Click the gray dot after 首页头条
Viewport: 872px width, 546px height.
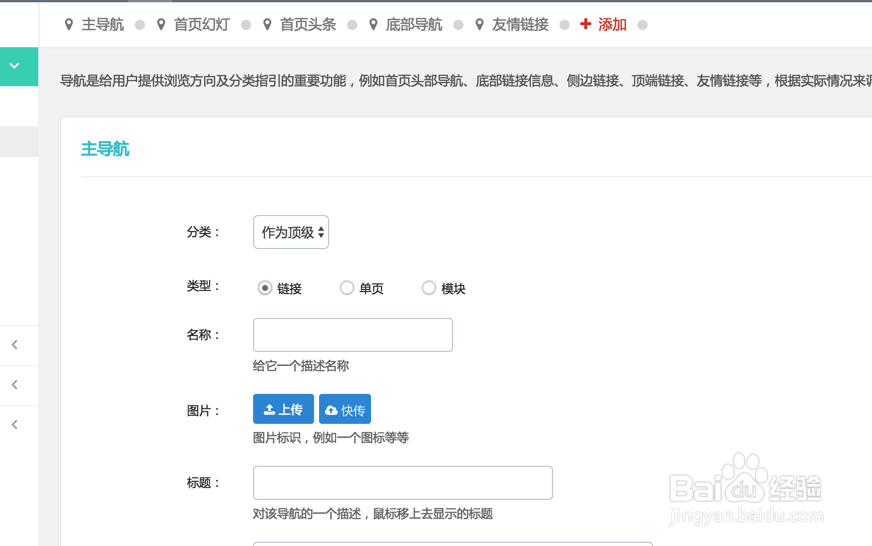(x=352, y=25)
